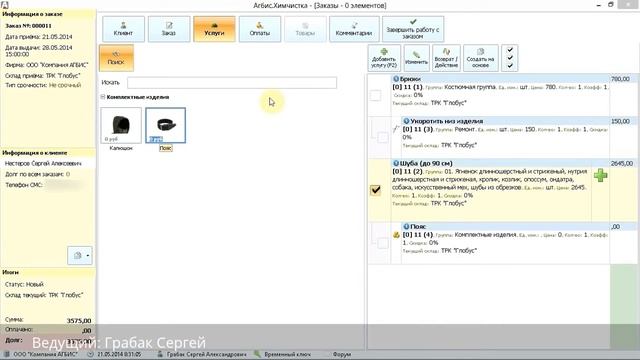Image resolution: width=640 pixels, height=360 pixels.
Task: Click the green plus on Шуба row
Action: coord(600,176)
